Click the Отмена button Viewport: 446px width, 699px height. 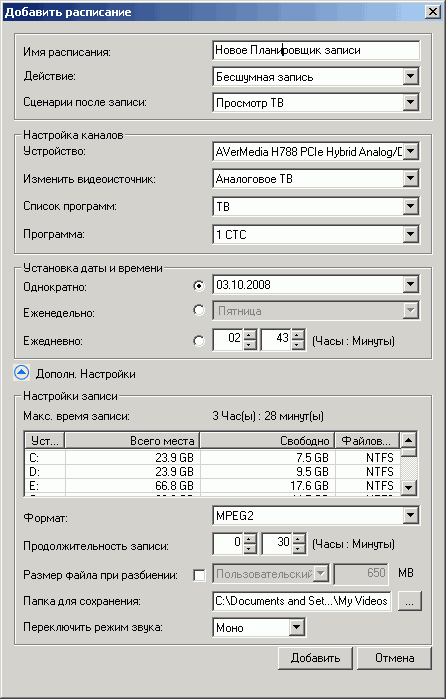394,658
